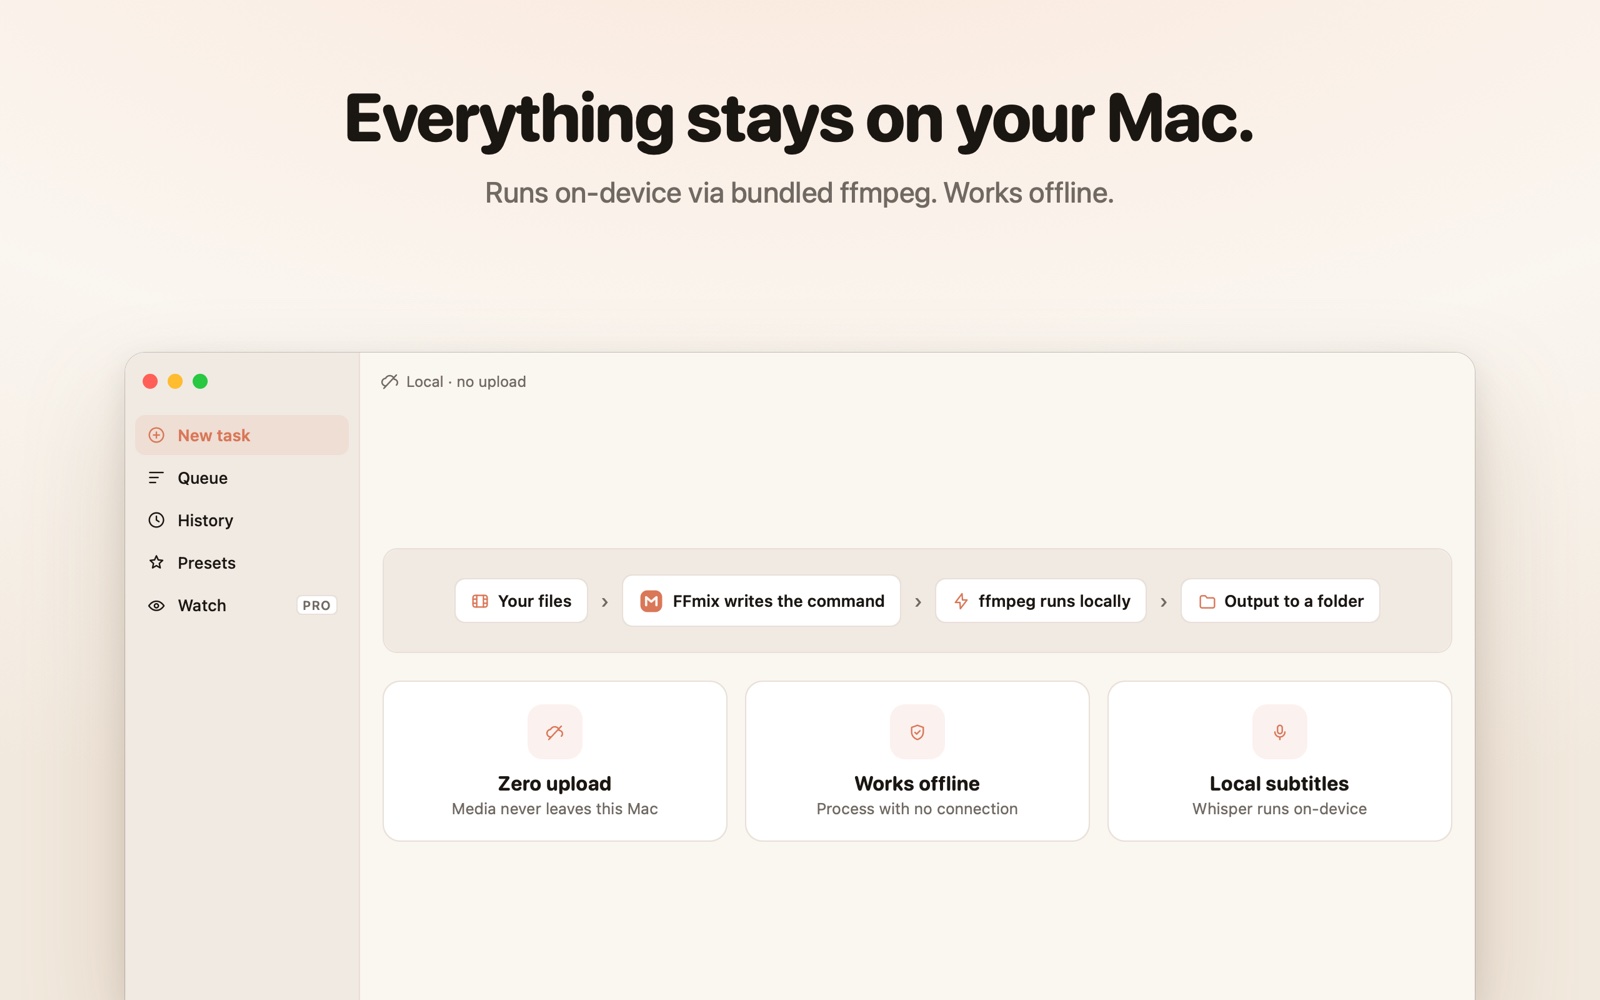Click the Watch eye icon

[156, 605]
